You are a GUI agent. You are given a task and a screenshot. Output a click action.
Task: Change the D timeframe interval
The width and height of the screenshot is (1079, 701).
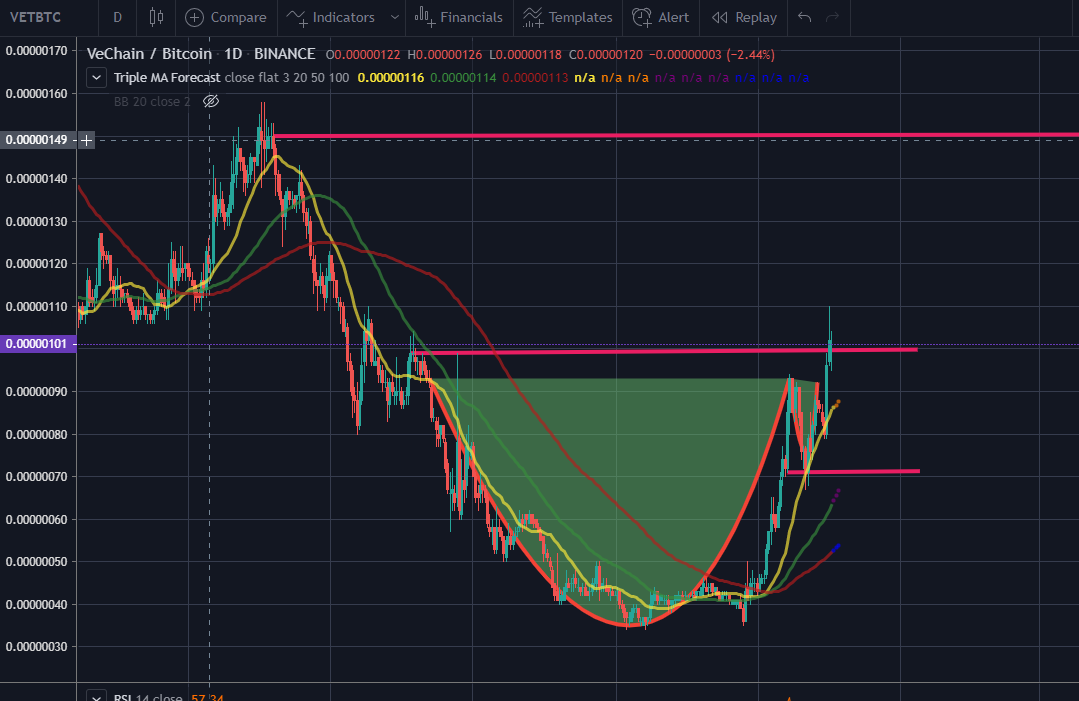pos(118,17)
